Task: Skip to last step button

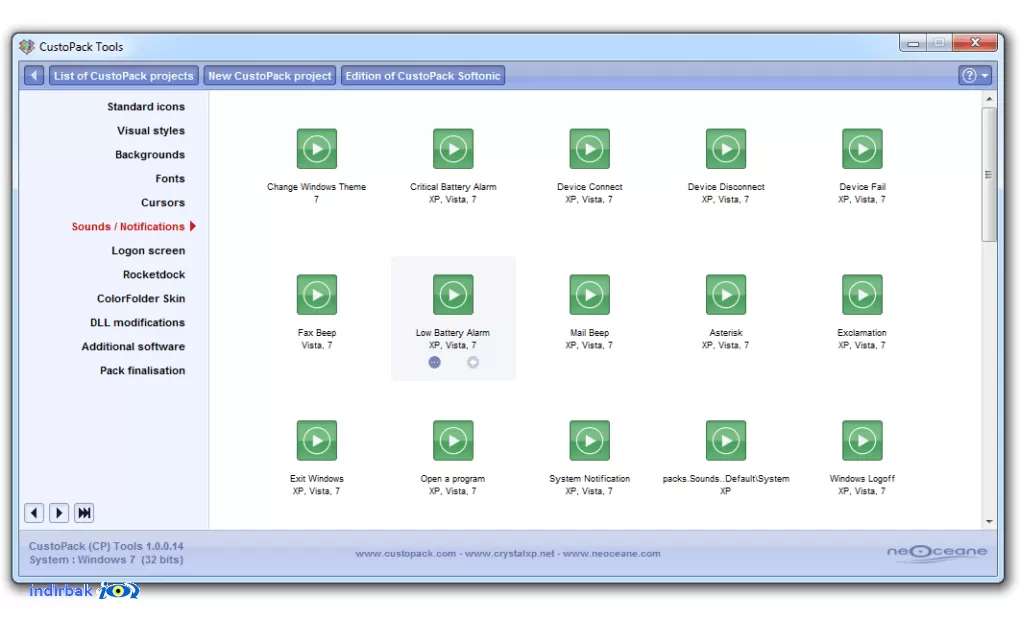Action: [84, 513]
